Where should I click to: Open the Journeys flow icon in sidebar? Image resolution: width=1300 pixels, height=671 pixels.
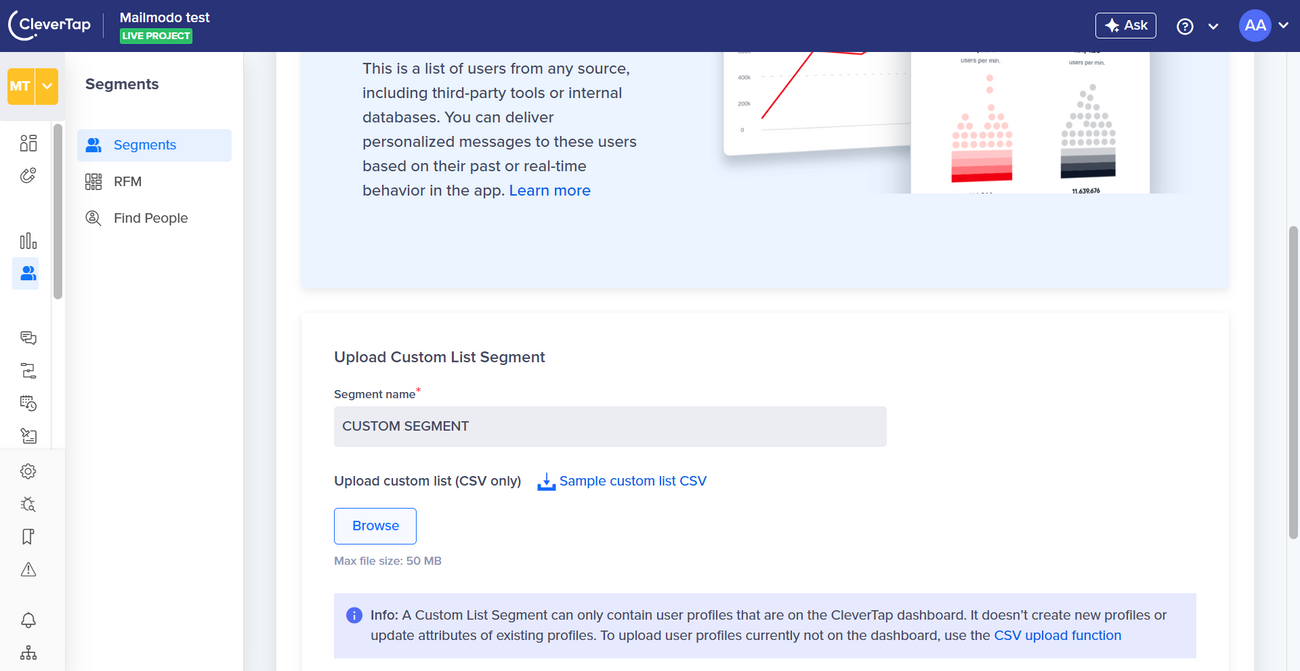pyautogui.click(x=28, y=371)
